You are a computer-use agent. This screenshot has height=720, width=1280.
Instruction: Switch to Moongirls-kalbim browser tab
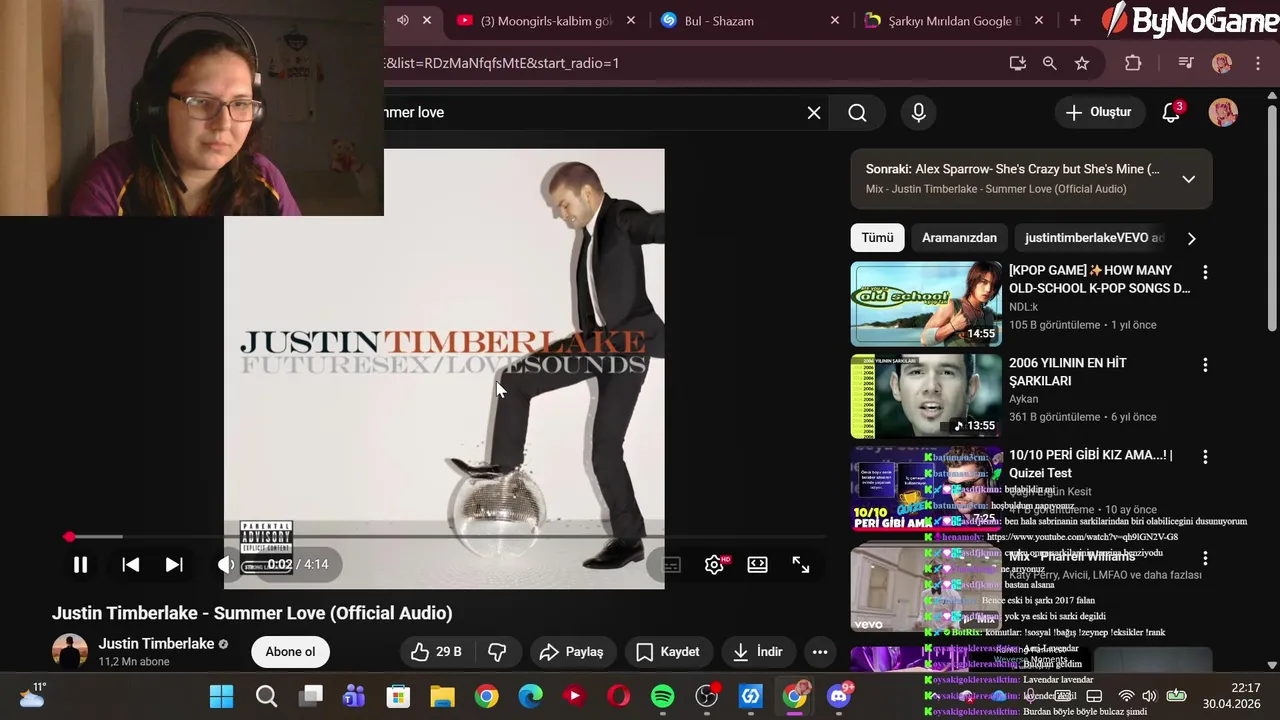tap(546, 20)
